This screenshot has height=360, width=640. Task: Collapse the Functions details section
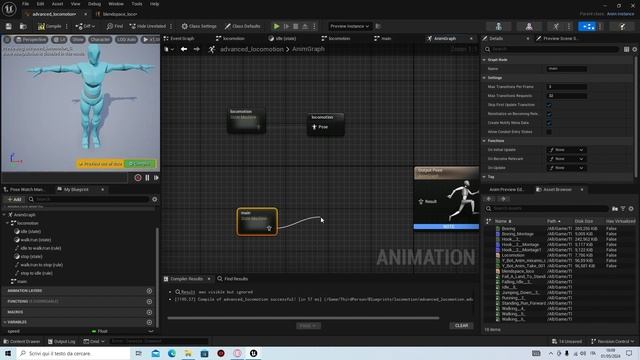coord(484,141)
